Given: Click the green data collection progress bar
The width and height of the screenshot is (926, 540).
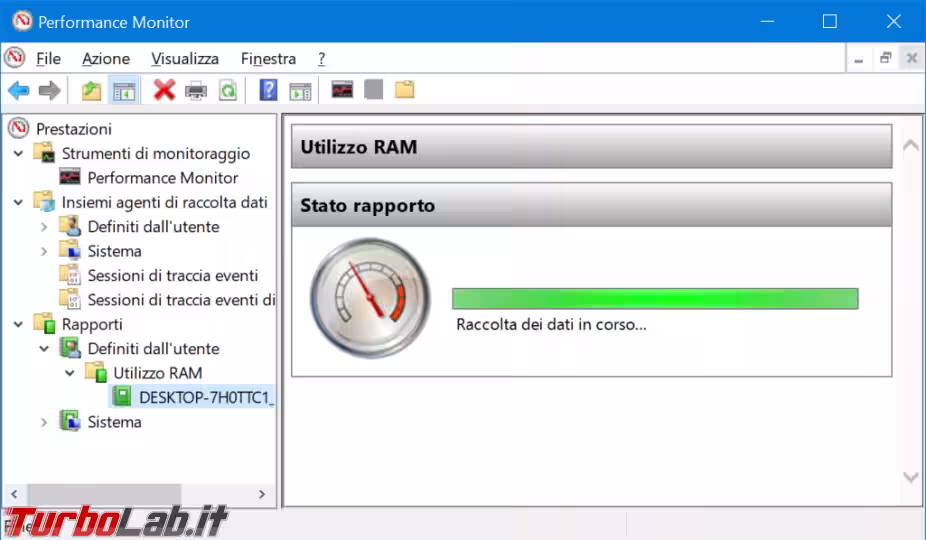Looking at the screenshot, I should click(655, 298).
